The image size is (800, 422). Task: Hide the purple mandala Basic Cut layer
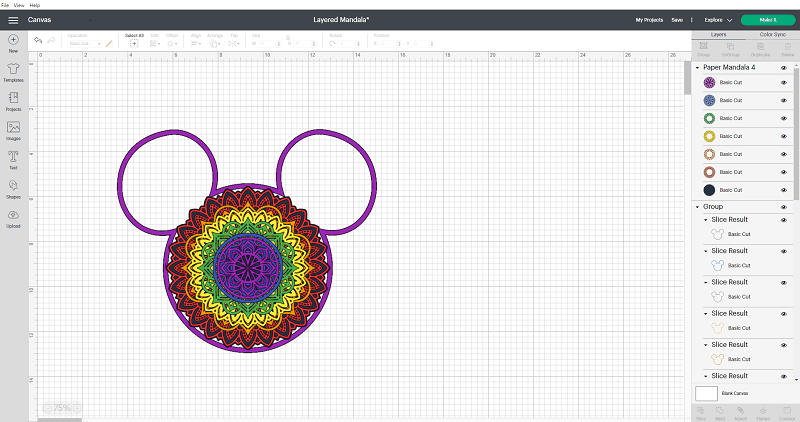[x=784, y=83]
